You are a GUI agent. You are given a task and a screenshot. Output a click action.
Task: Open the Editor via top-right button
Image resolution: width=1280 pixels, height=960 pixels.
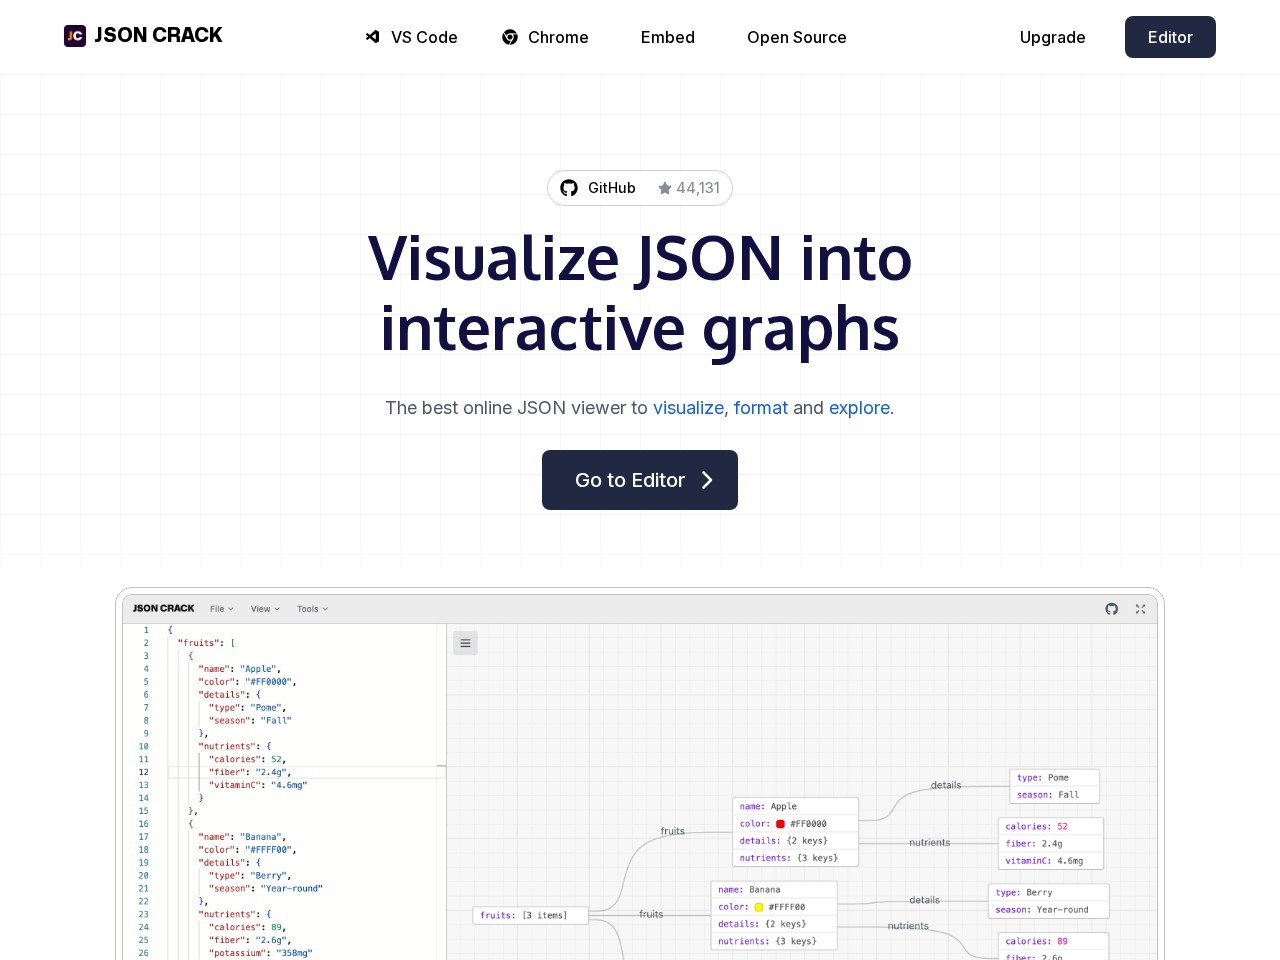(1170, 37)
